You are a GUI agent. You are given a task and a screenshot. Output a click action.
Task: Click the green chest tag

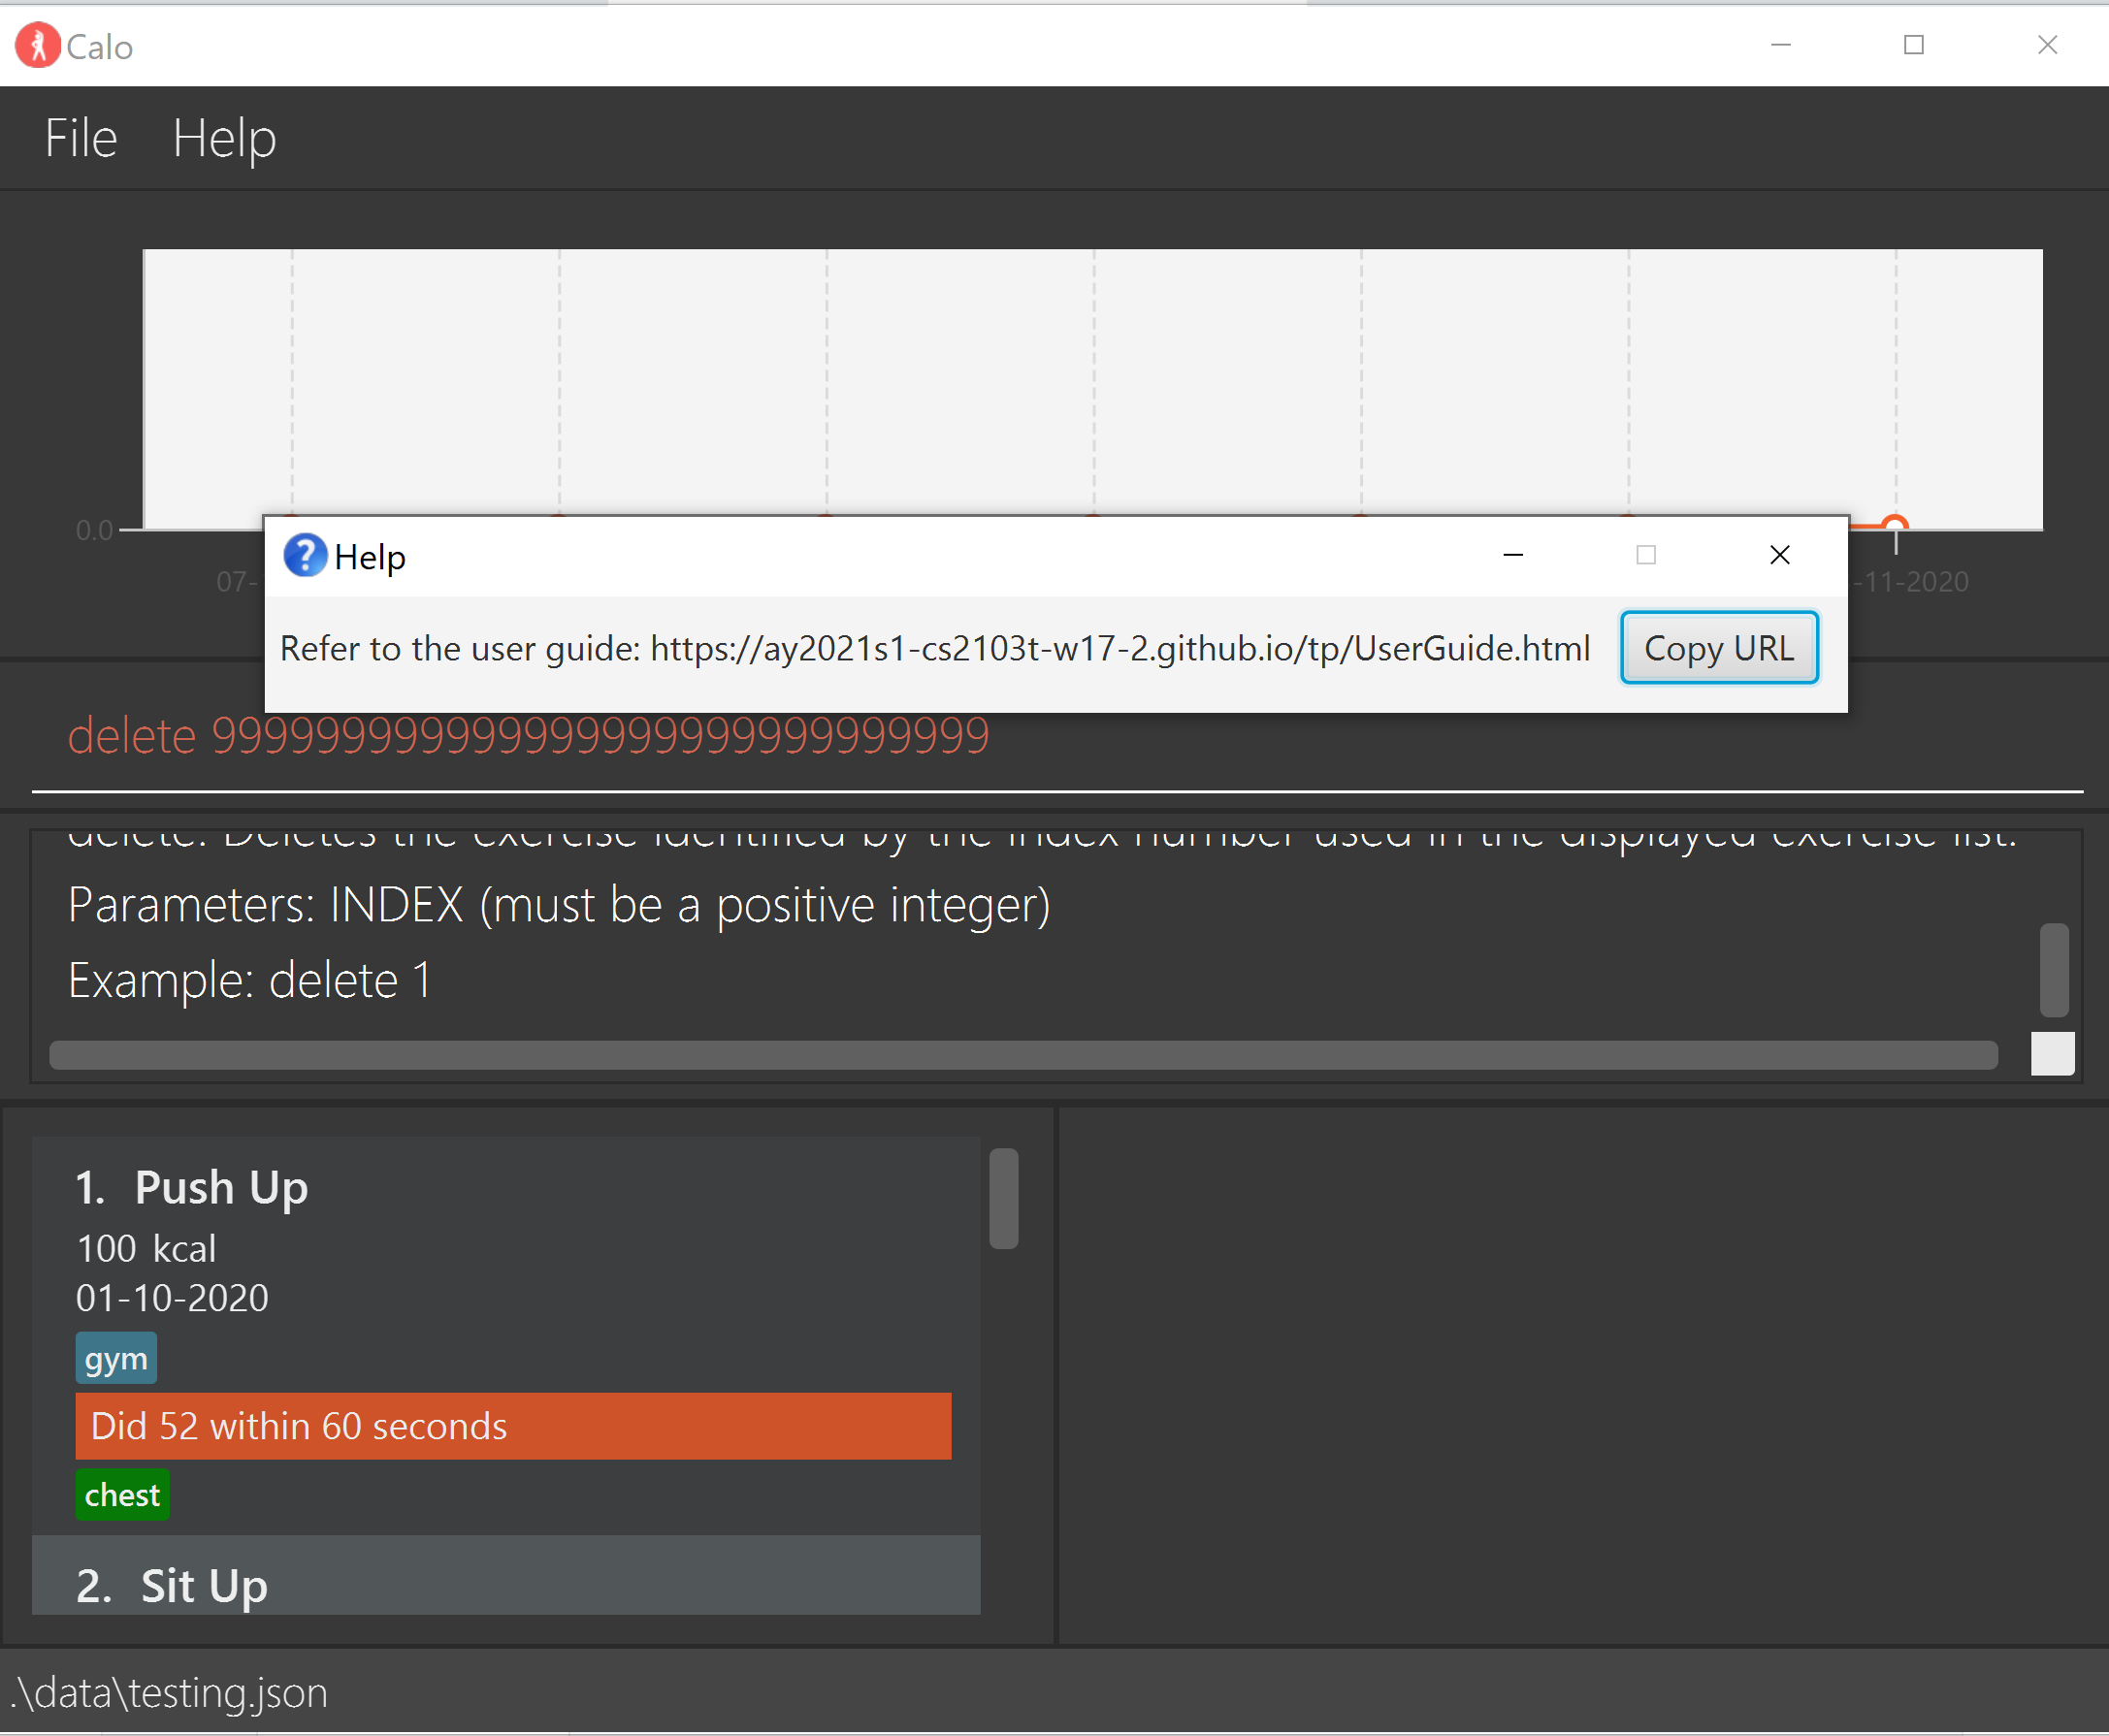tap(122, 1494)
